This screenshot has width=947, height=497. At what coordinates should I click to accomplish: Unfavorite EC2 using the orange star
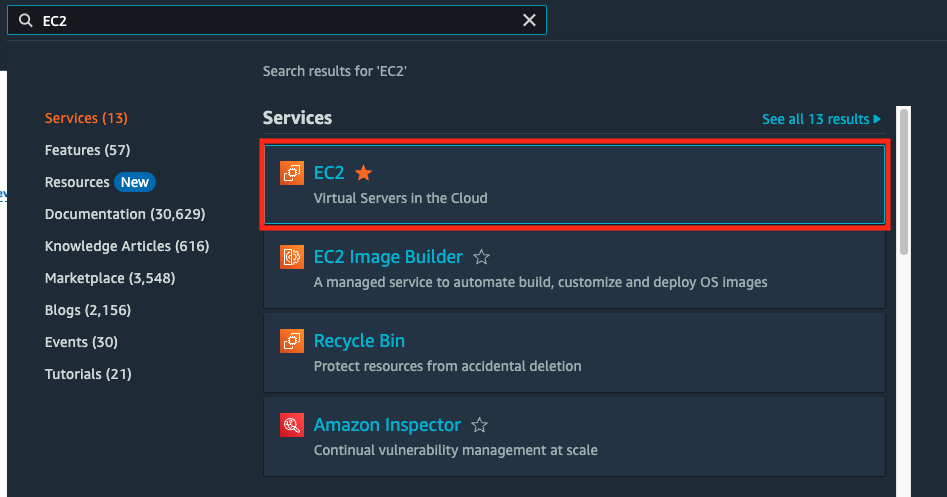point(364,173)
